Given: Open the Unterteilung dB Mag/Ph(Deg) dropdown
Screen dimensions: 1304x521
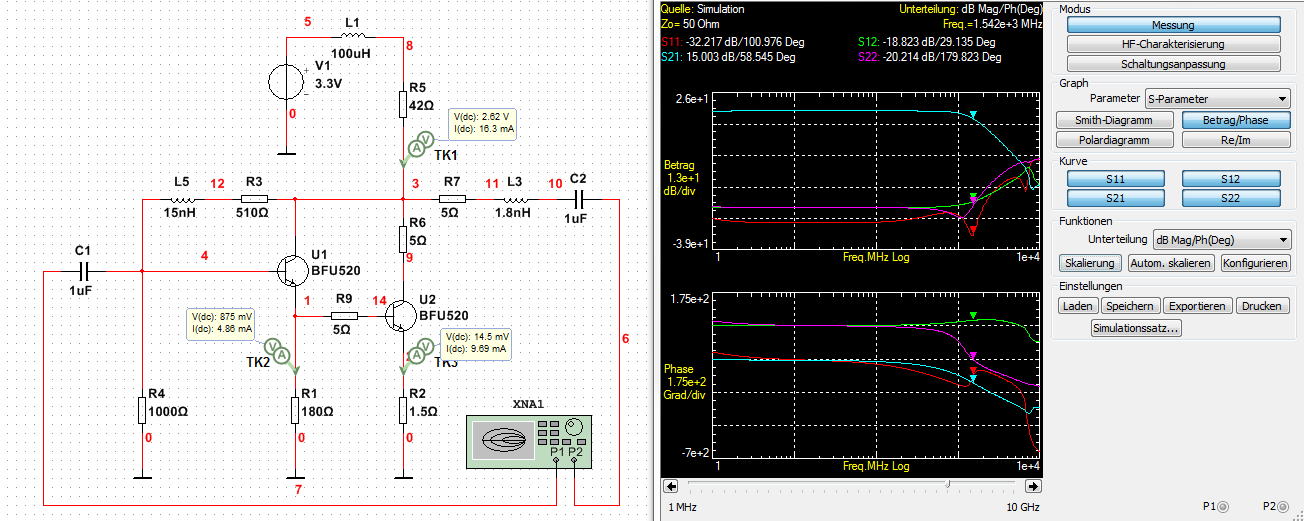Looking at the screenshot, I should click(x=1220, y=240).
